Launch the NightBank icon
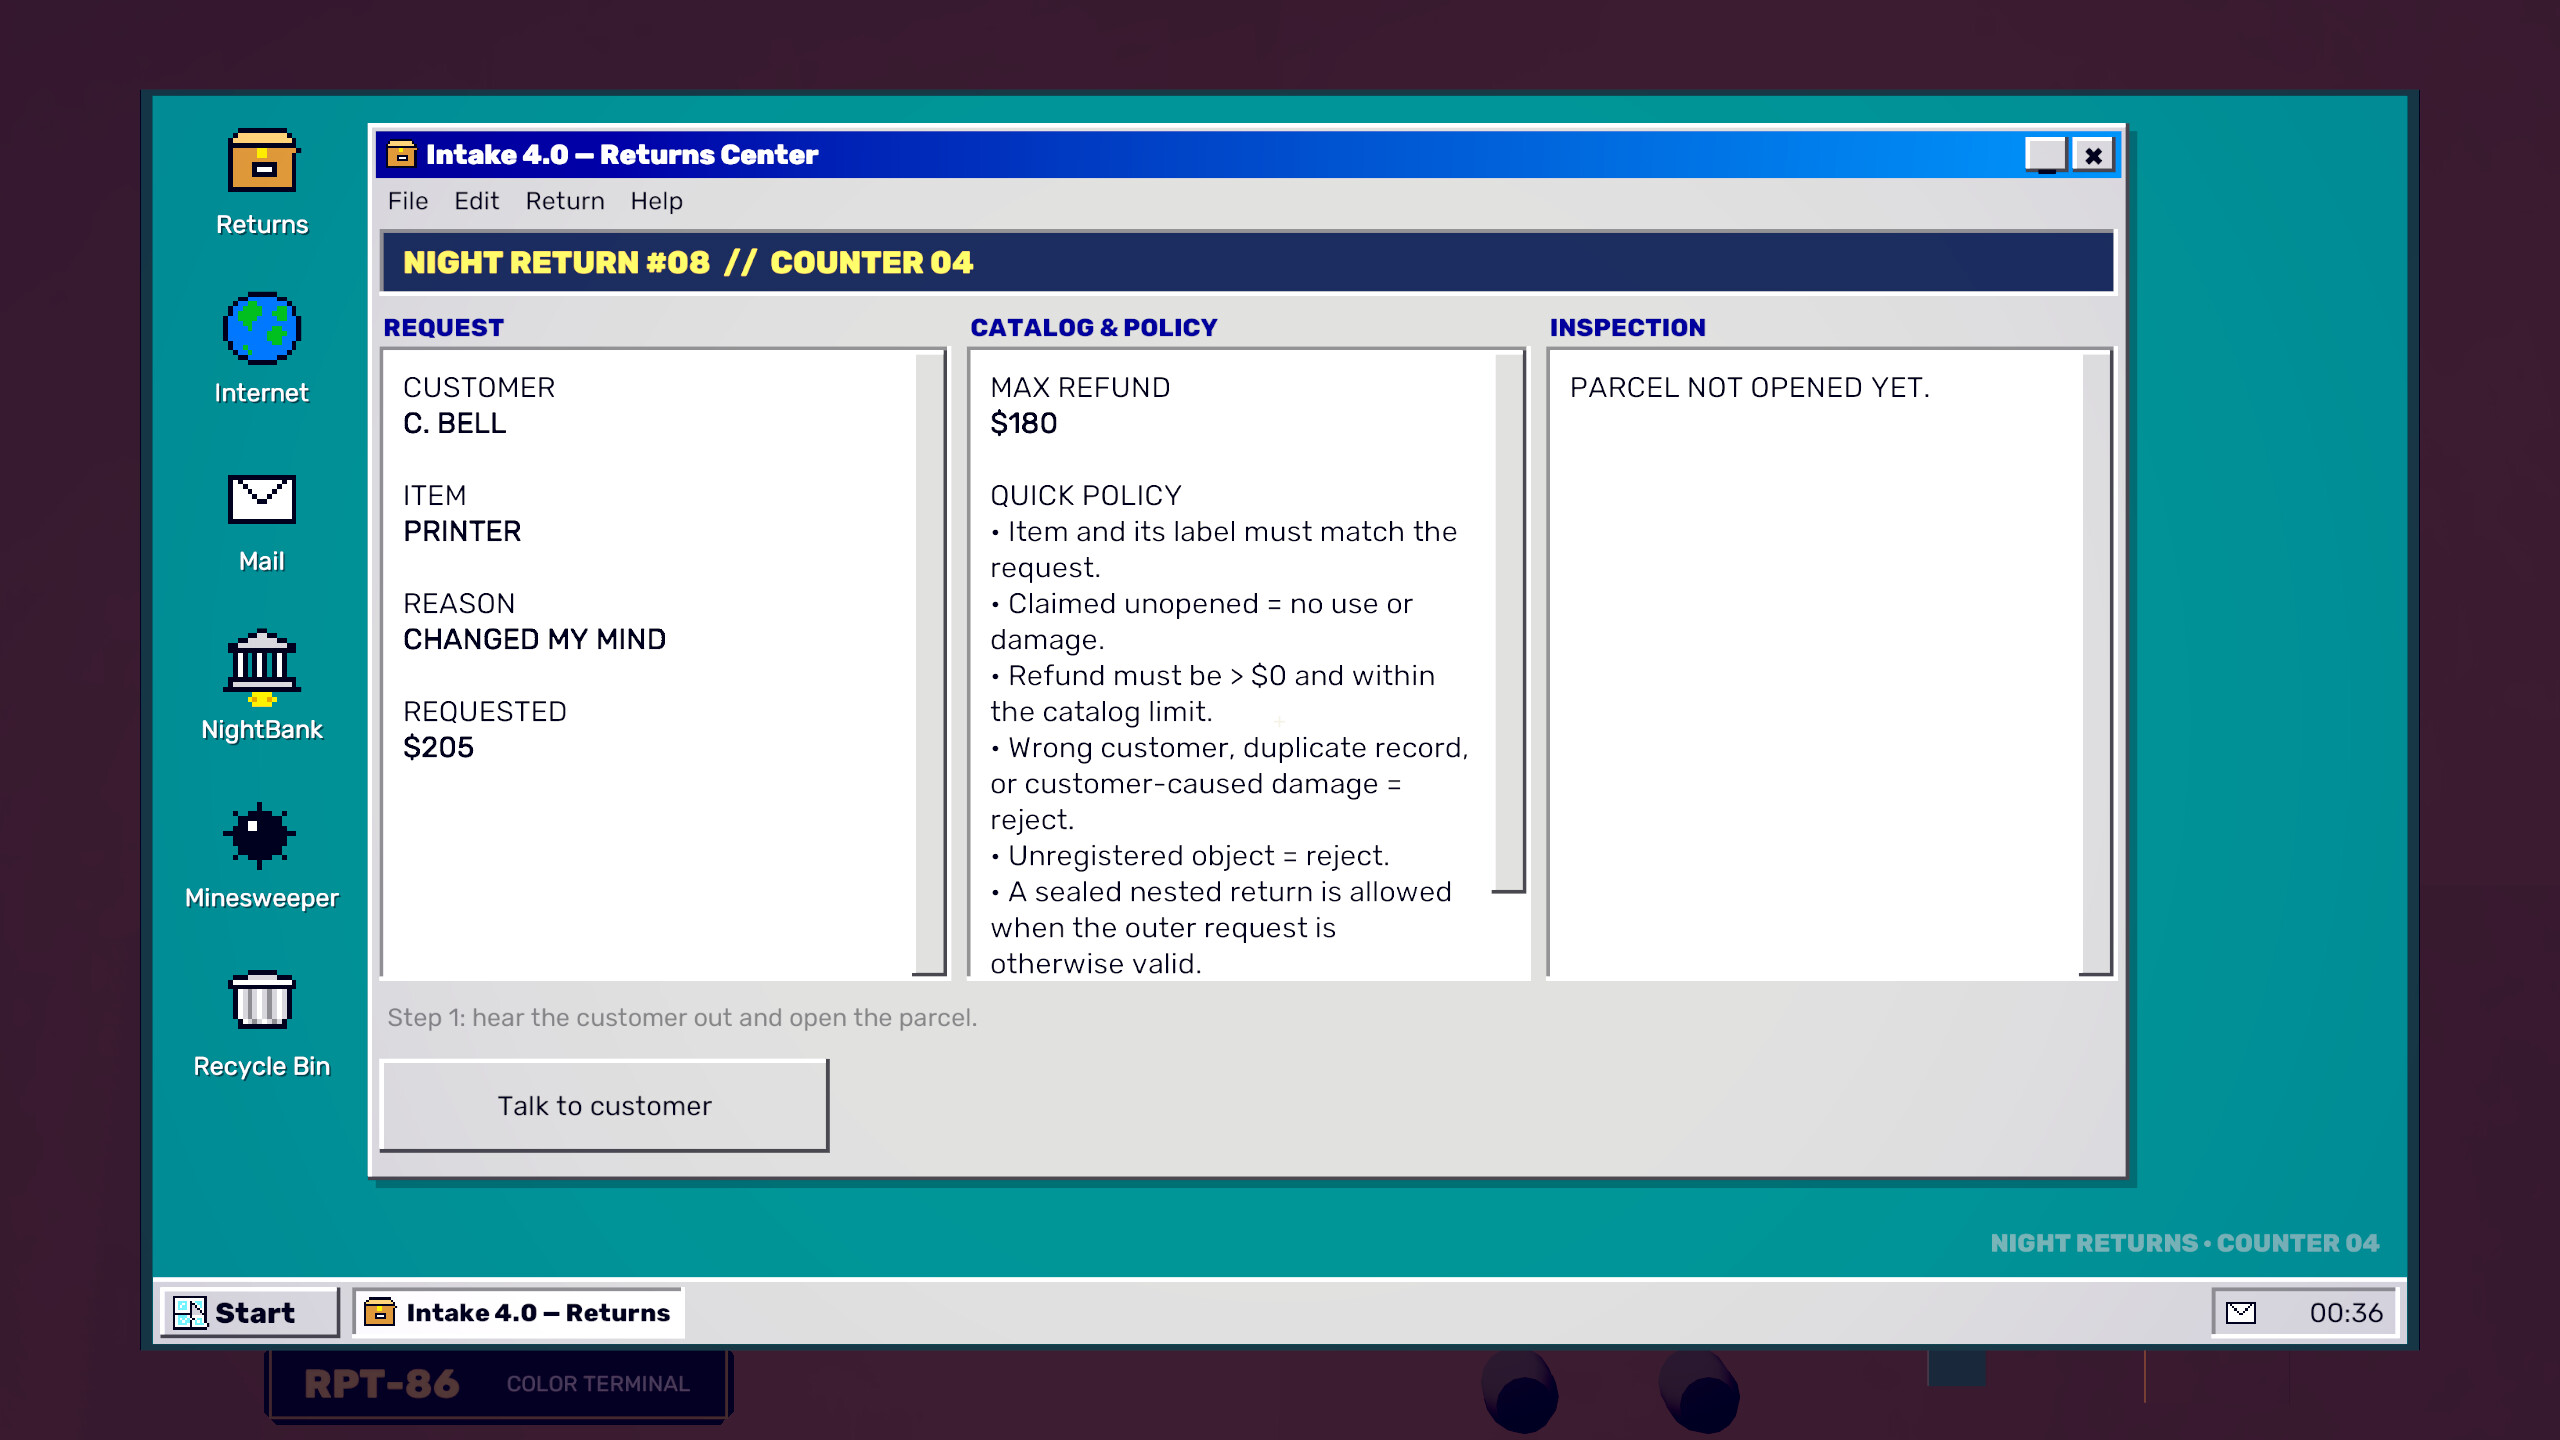This screenshot has height=1440, width=2560. (x=261, y=686)
